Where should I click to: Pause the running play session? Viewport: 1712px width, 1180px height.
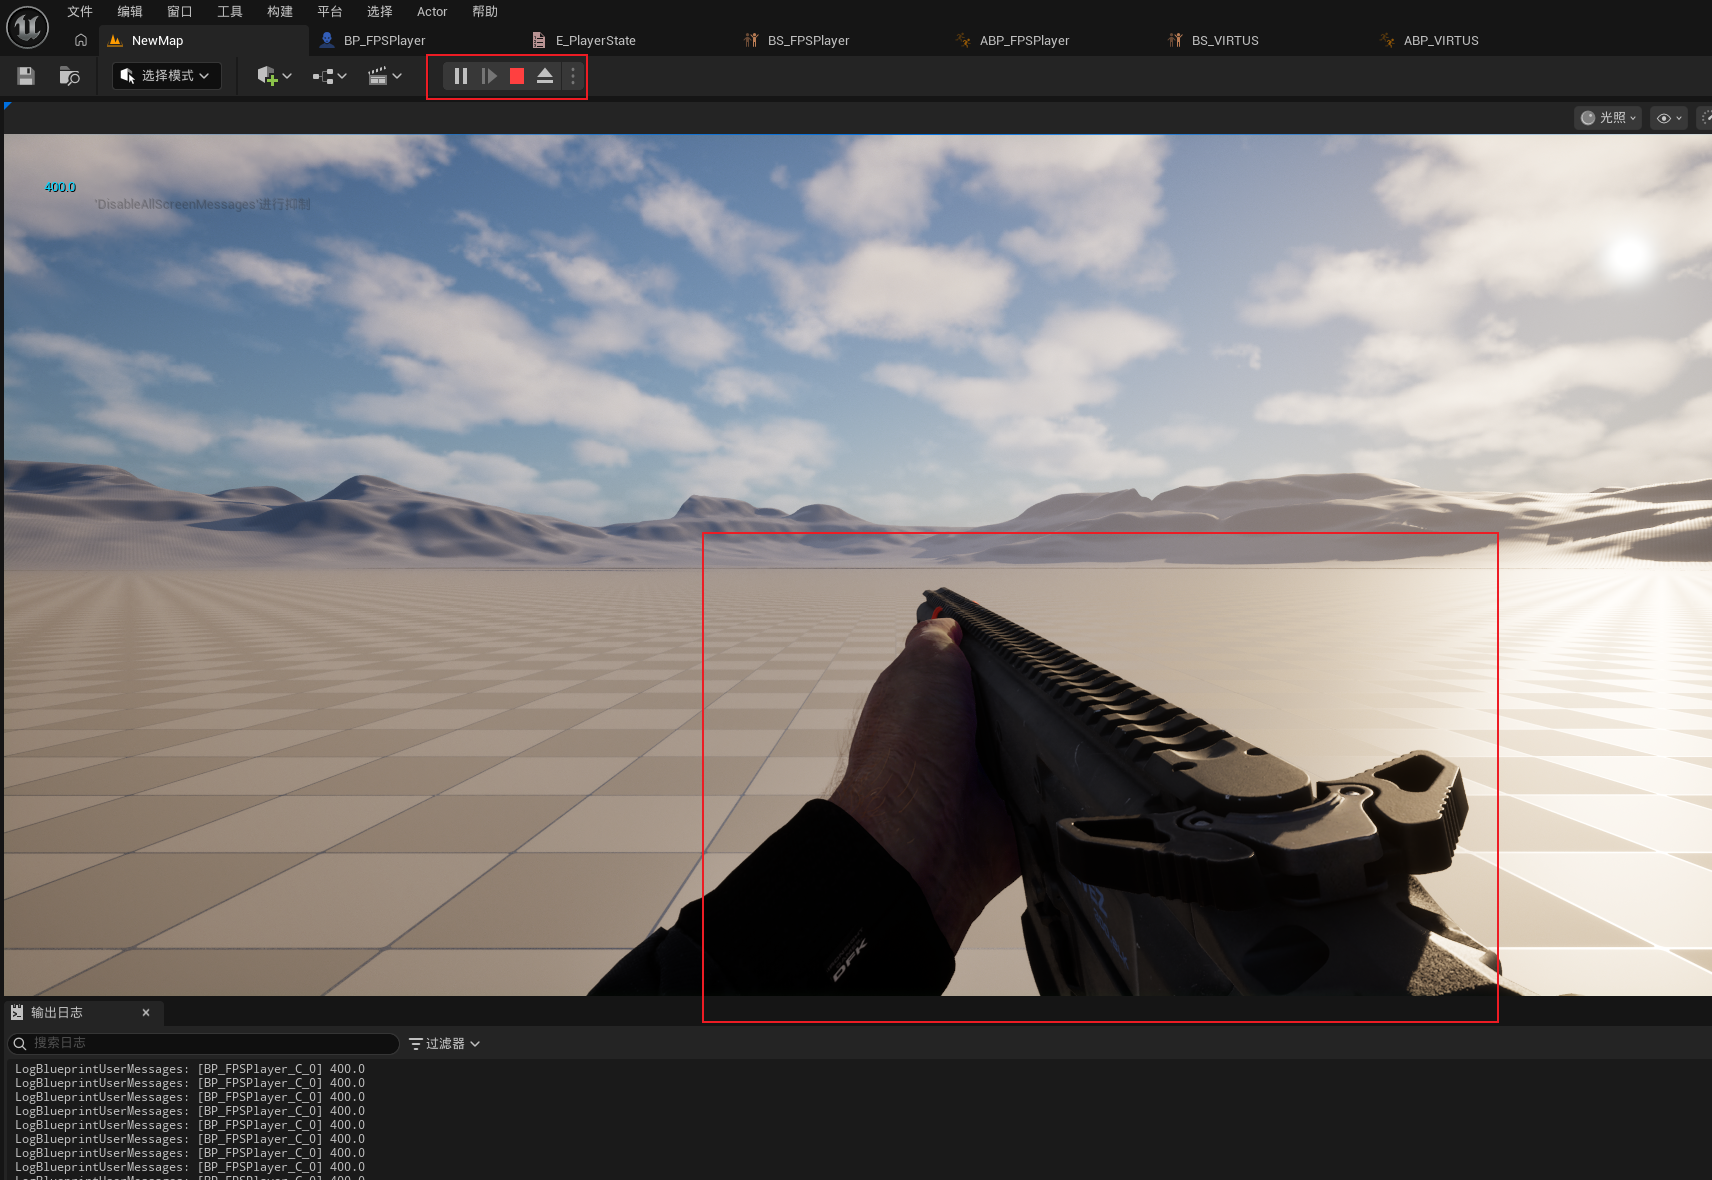point(461,76)
